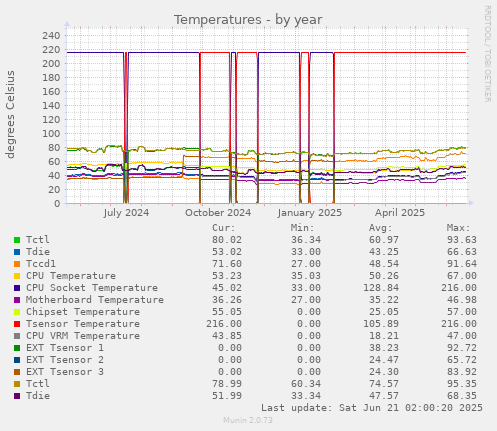The width and height of the screenshot is (497, 431).
Task: Click the brown EXT Tsensor 3 swatch
Action: [17, 372]
